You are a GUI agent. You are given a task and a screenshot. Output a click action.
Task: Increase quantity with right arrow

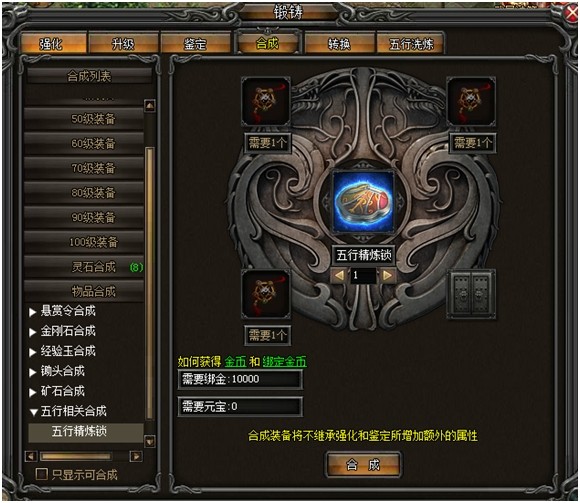click(387, 275)
